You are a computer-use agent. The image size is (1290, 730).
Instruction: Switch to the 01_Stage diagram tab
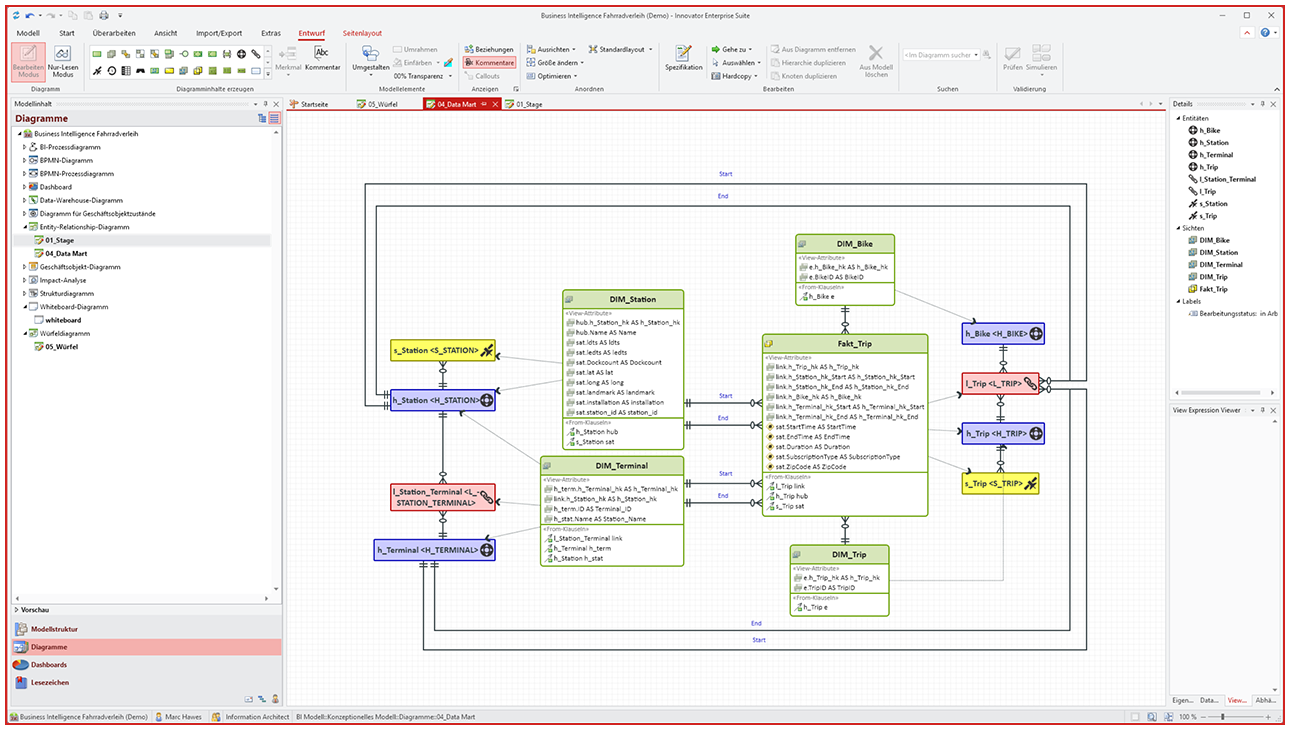click(527, 103)
